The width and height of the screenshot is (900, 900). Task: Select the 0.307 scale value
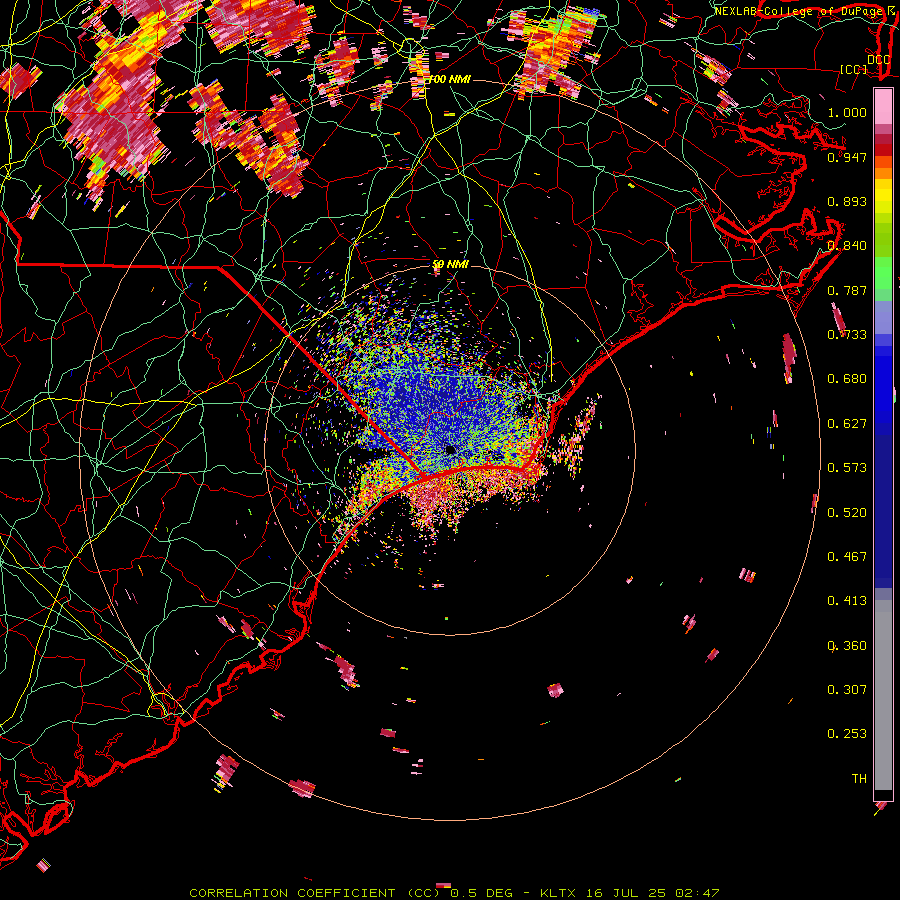click(x=847, y=690)
